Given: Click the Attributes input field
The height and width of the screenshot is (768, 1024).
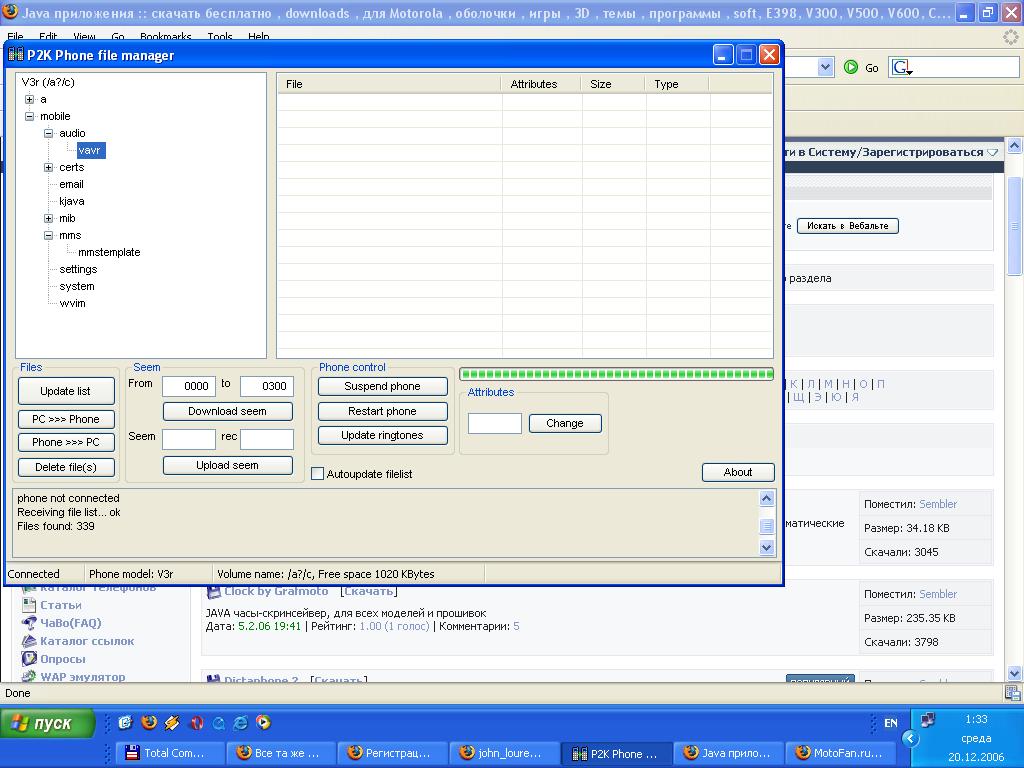Looking at the screenshot, I should (x=495, y=423).
